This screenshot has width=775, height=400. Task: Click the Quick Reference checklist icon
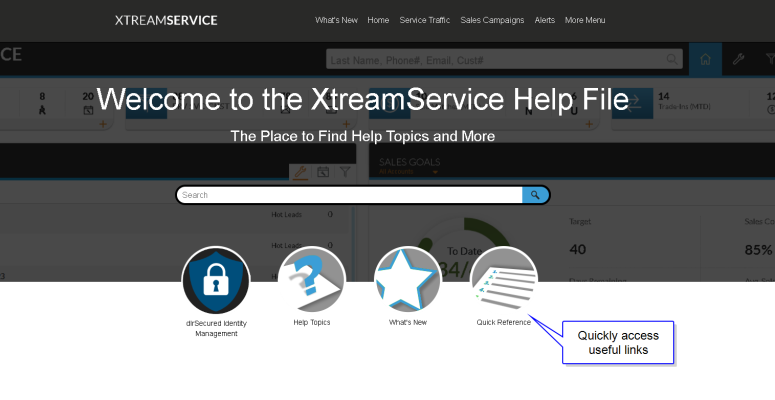tap(504, 280)
